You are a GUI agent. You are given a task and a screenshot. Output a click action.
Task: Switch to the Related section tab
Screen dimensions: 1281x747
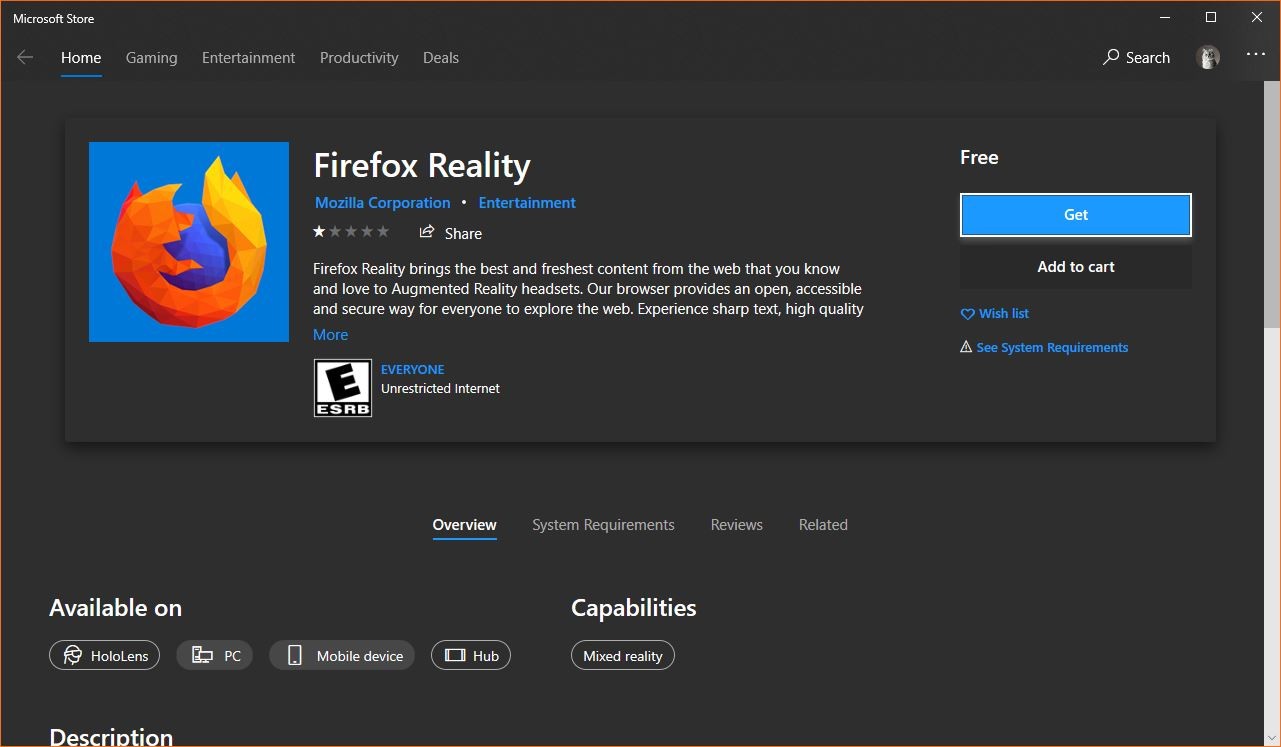click(823, 525)
